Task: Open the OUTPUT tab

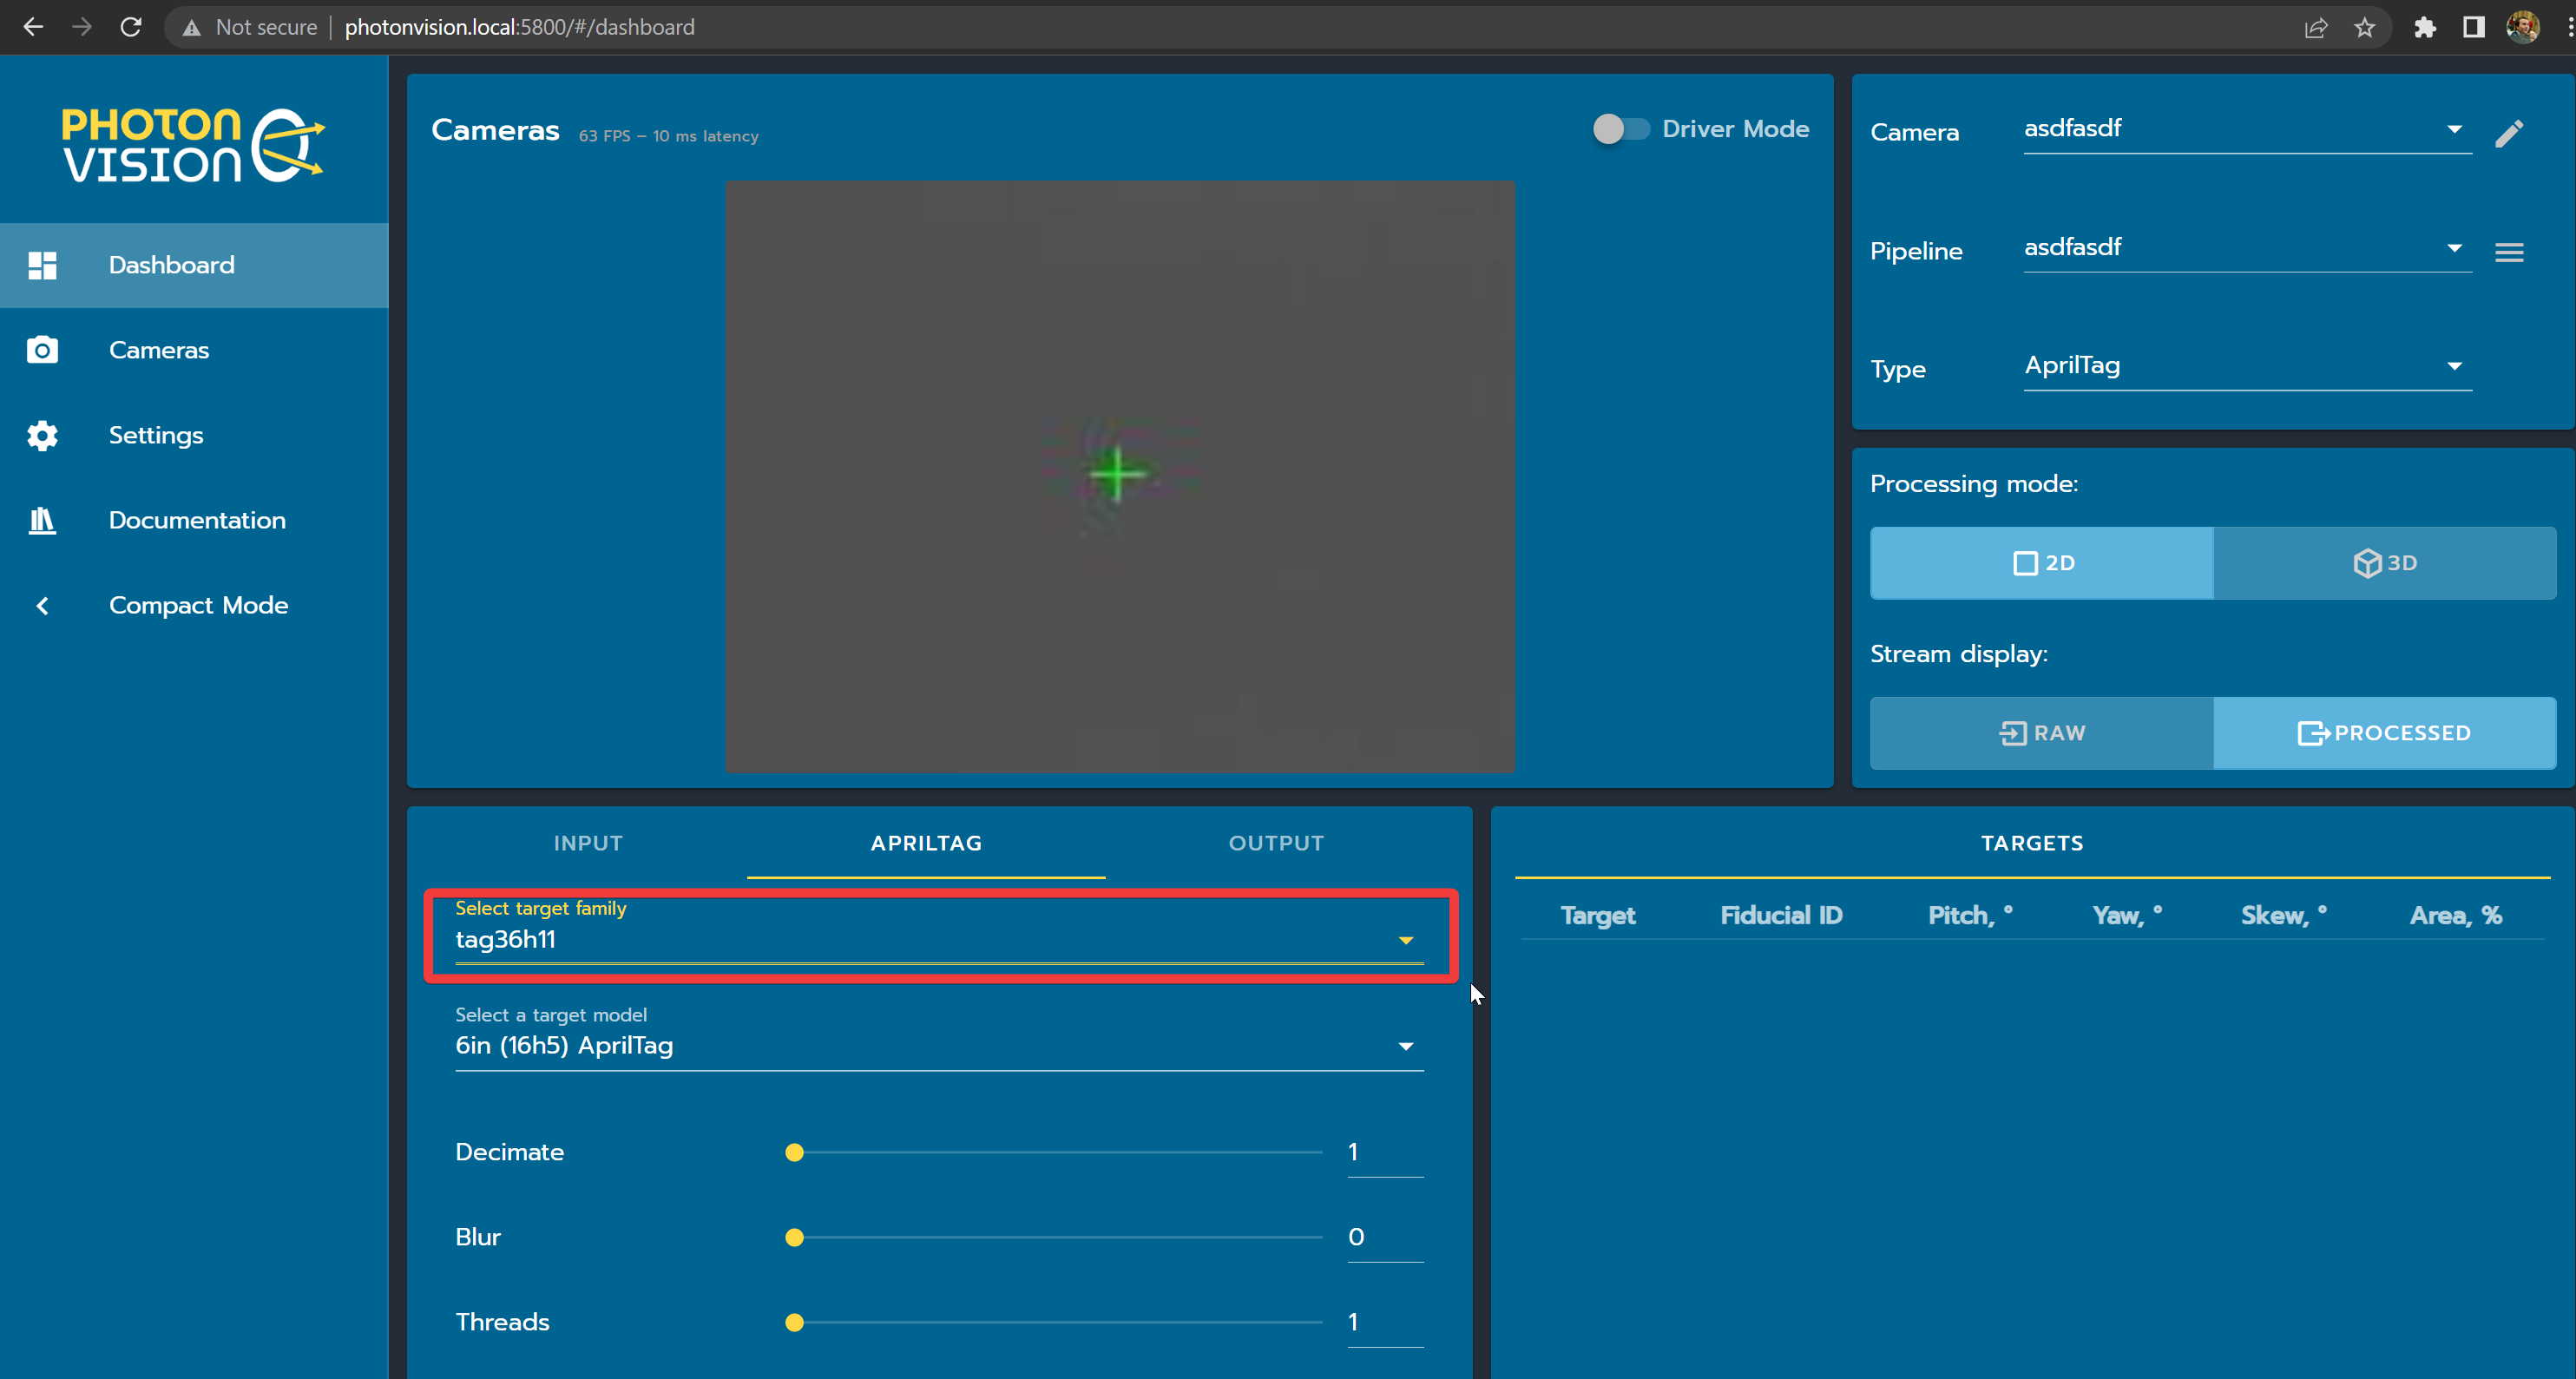Action: click(x=1276, y=843)
